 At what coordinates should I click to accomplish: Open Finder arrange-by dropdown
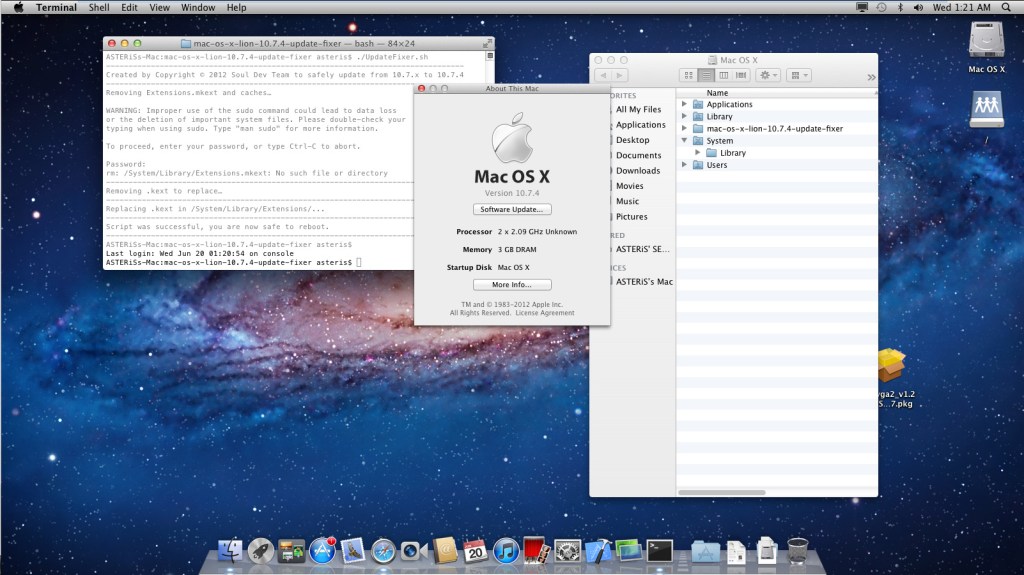799,75
